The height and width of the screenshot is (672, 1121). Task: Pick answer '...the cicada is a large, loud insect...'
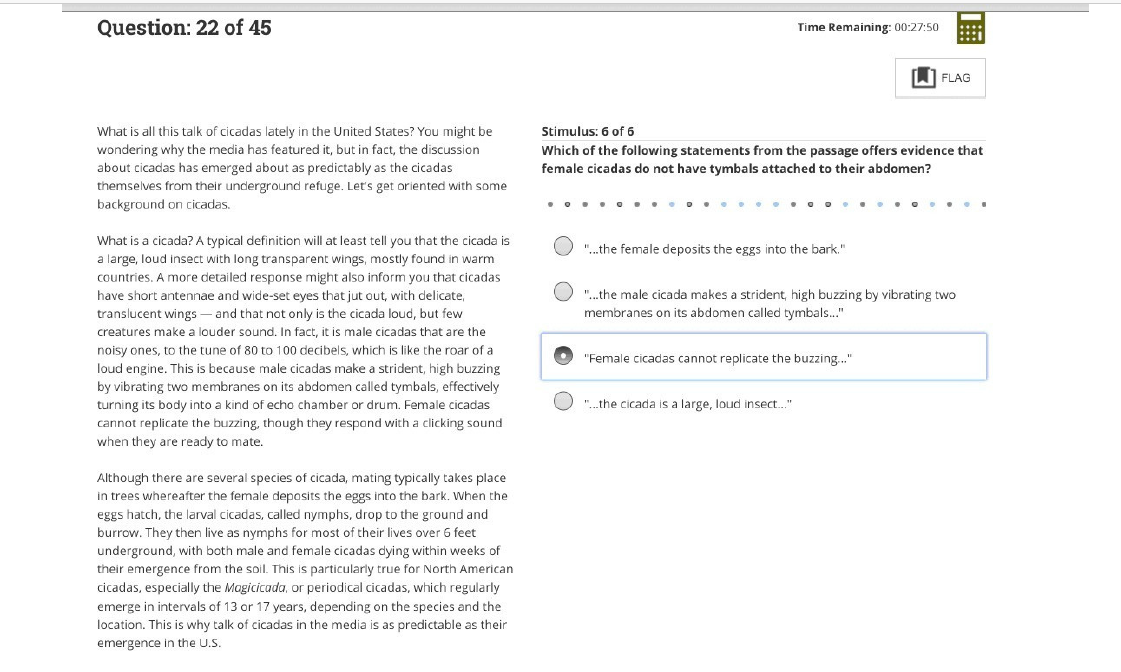tap(563, 402)
